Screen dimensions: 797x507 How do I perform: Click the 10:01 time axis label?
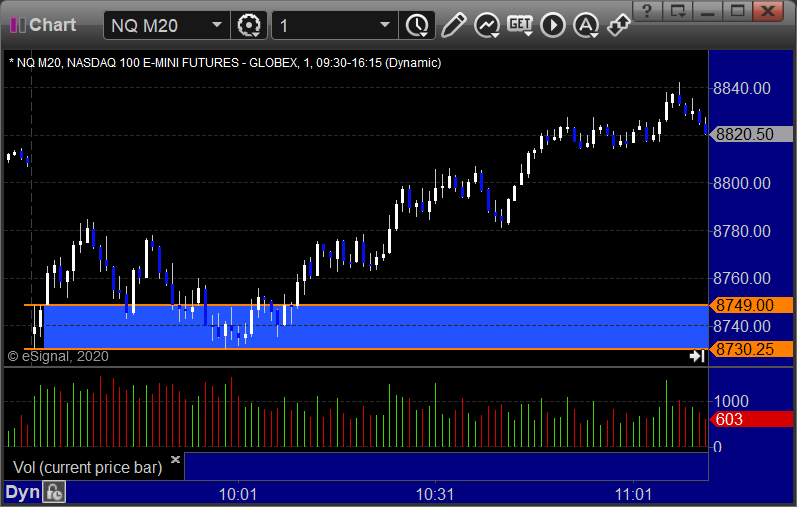click(238, 494)
